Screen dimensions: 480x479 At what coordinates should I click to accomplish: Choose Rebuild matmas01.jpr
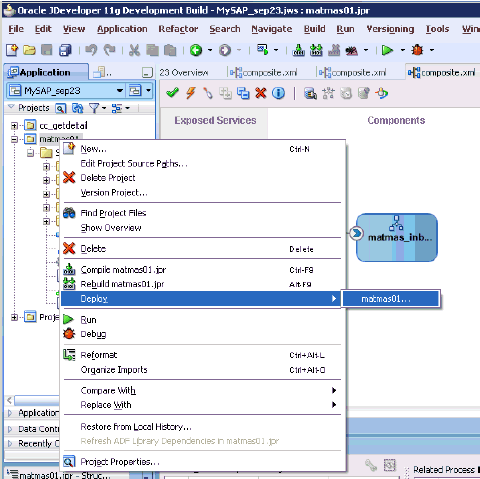(122, 284)
